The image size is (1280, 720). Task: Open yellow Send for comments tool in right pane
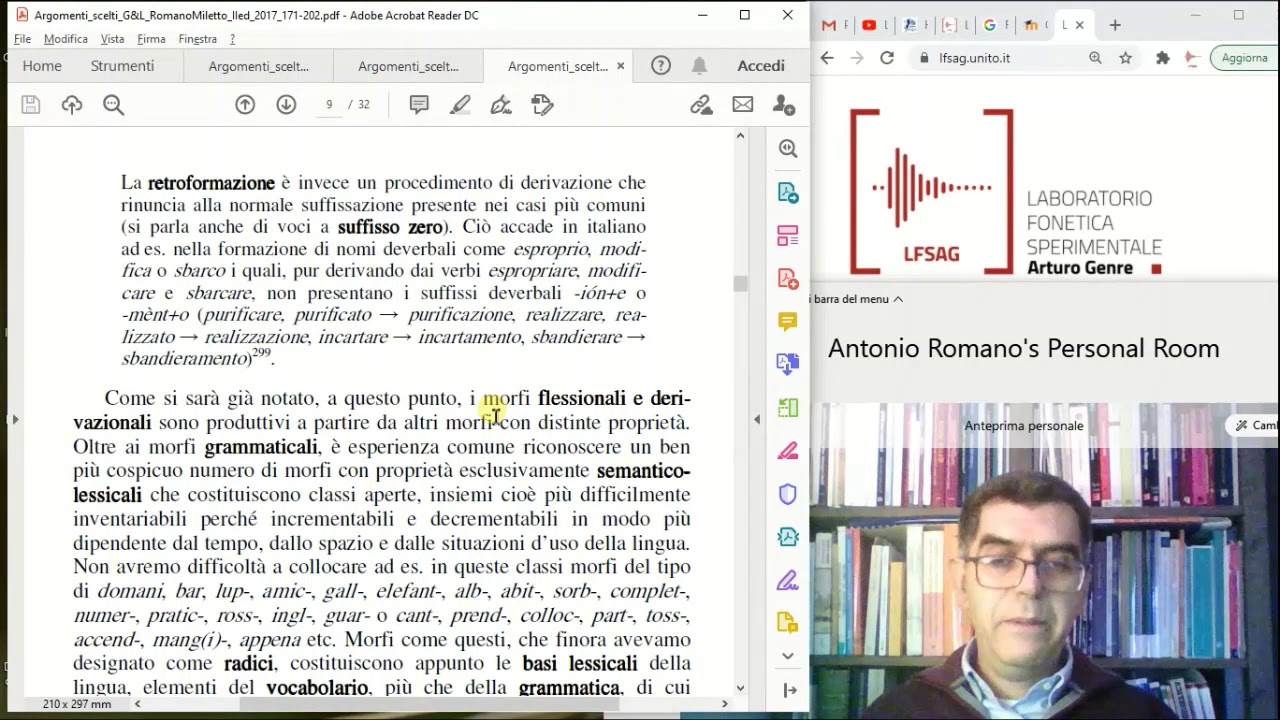point(788,623)
